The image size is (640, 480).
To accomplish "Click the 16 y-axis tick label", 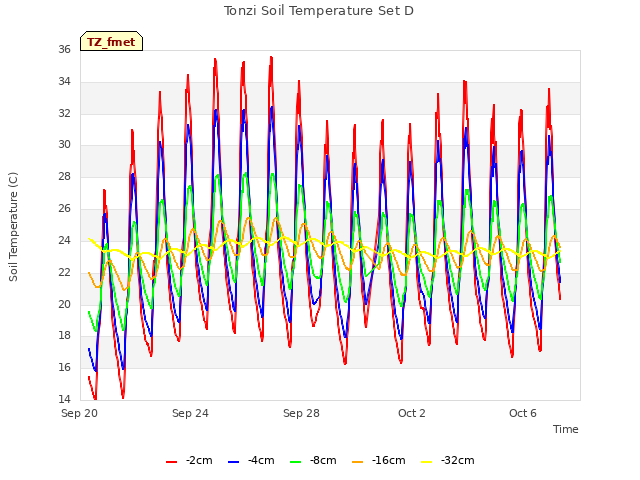I will [x=64, y=367].
